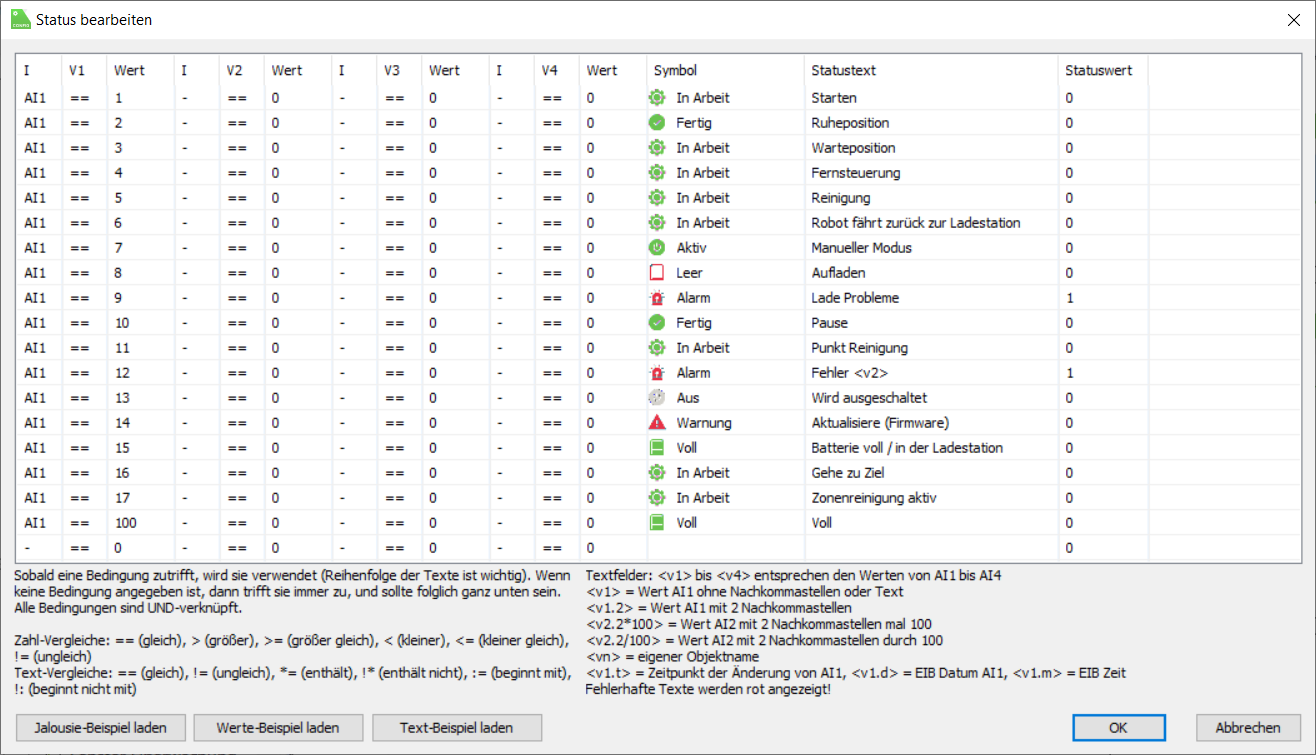The image size is (1316, 755).
Task: Click the Alarm icon for Fehler <v2>
Action: [x=657, y=373]
